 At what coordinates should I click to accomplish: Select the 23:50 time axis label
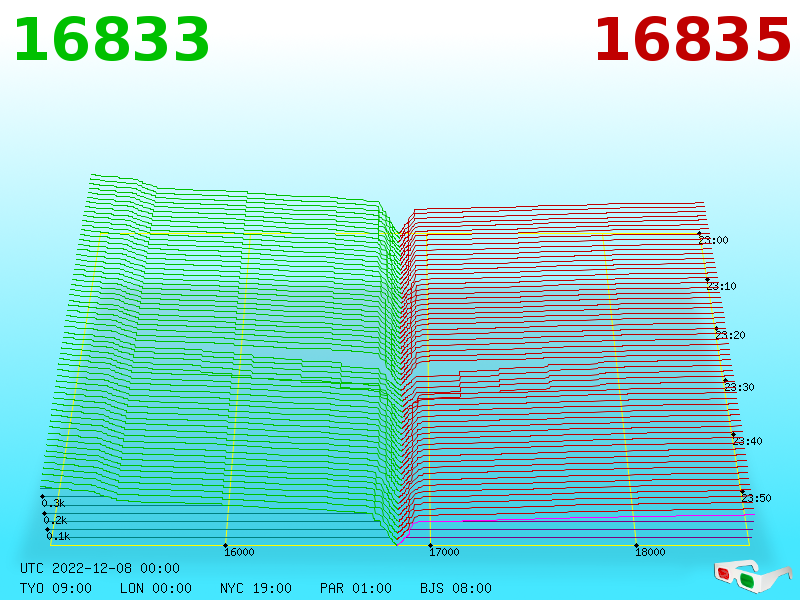[x=756, y=498]
